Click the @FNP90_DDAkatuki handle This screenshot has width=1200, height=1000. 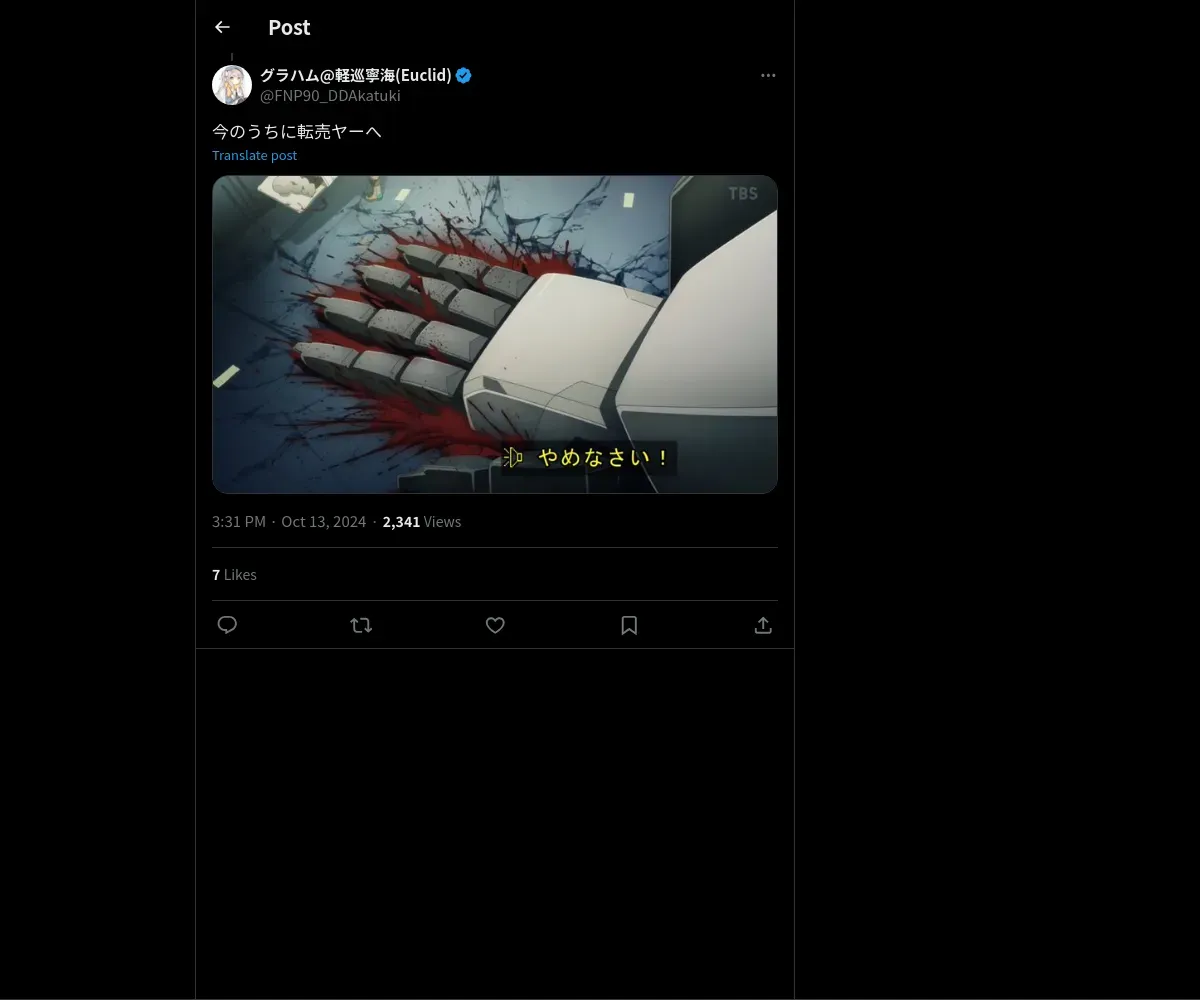pos(330,96)
